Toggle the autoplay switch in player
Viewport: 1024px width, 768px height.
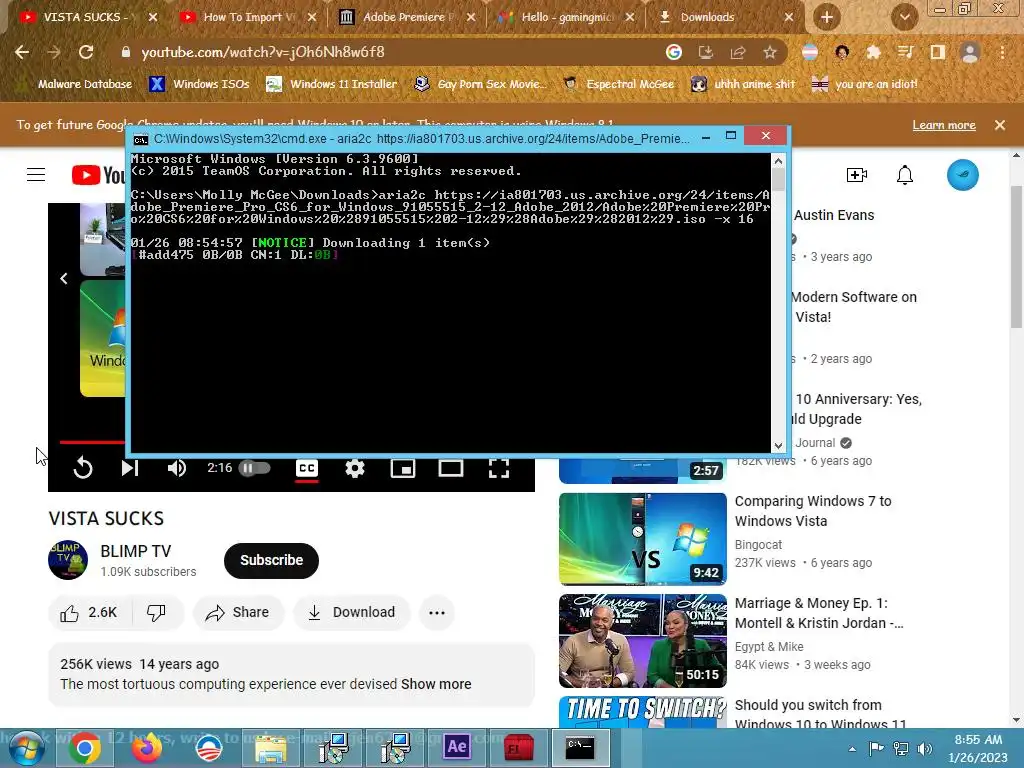[255, 468]
